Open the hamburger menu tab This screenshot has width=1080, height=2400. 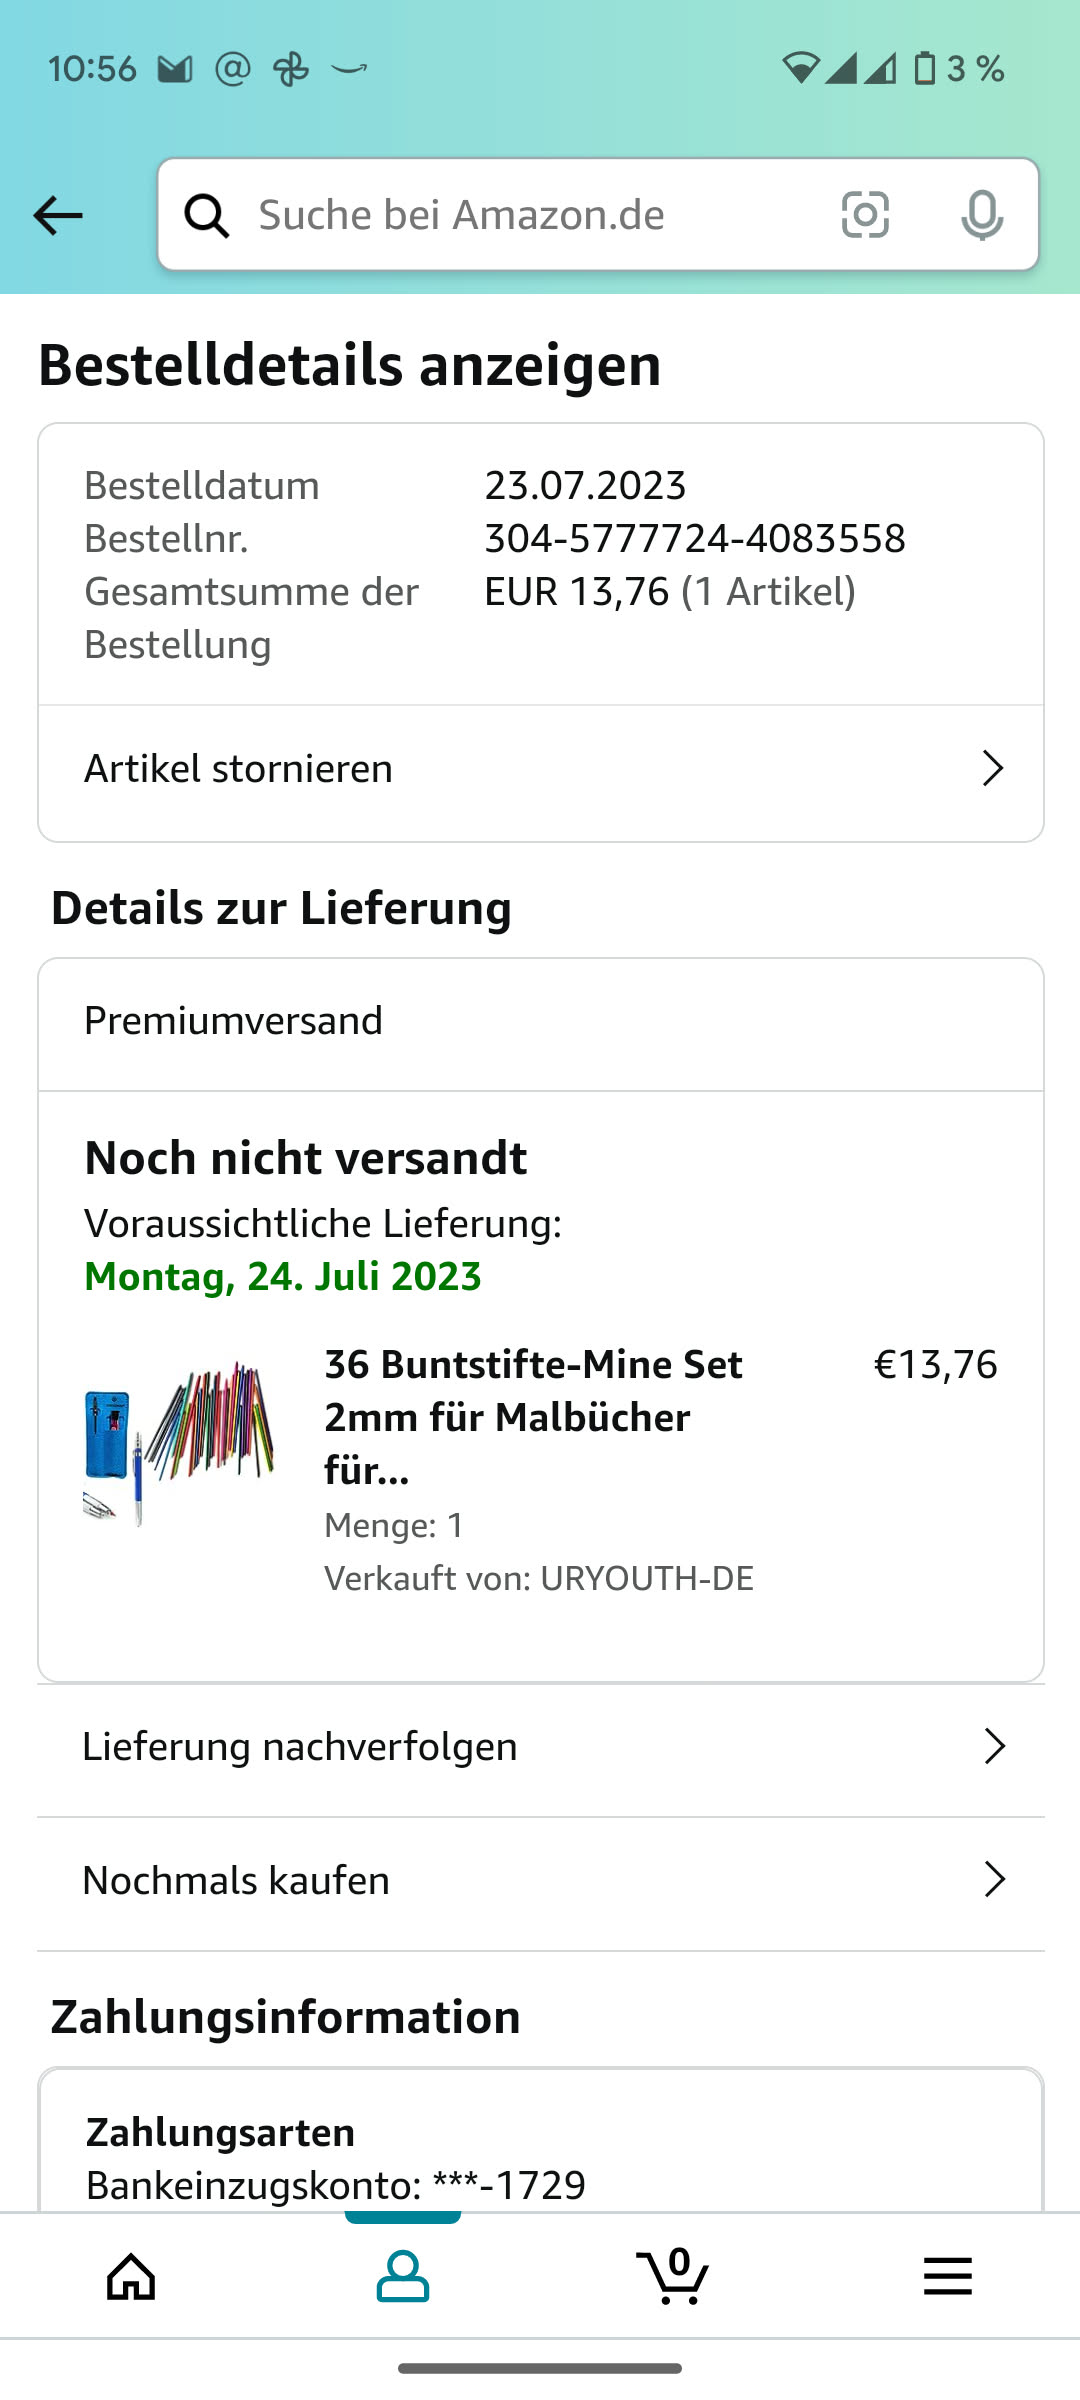pyautogui.click(x=947, y=2277)
